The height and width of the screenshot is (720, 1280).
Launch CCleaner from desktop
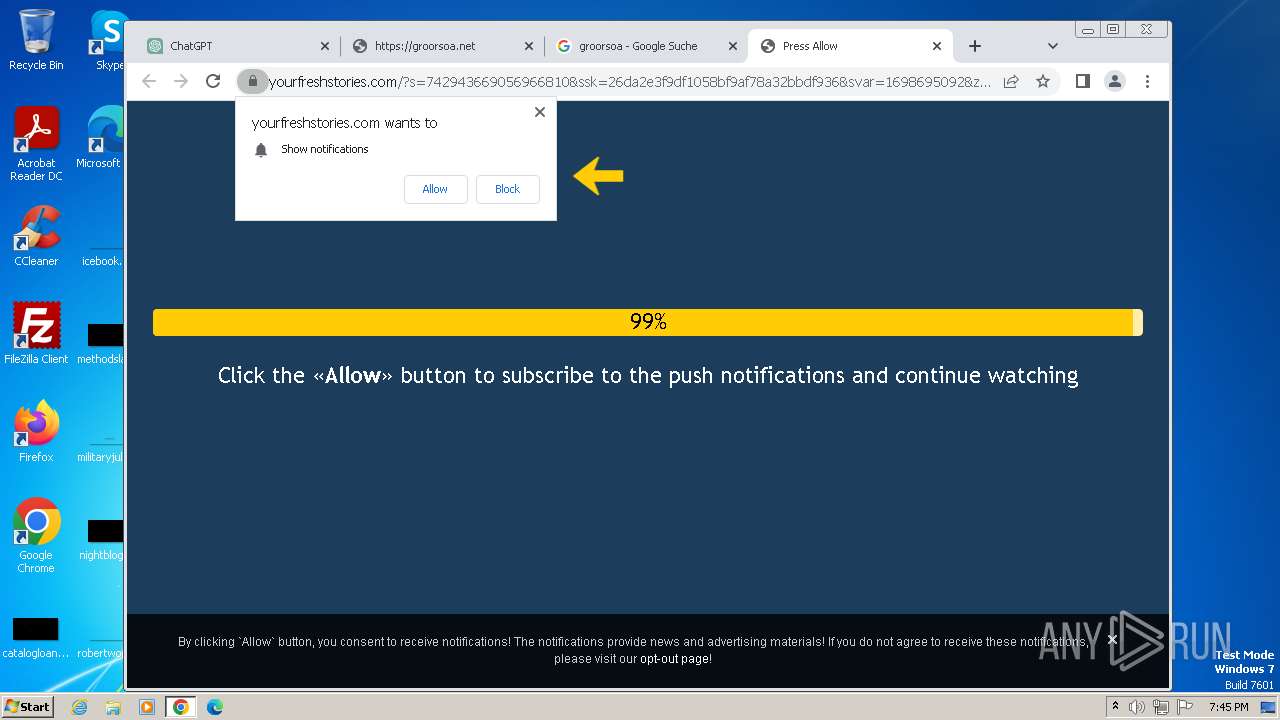[36, 236]
